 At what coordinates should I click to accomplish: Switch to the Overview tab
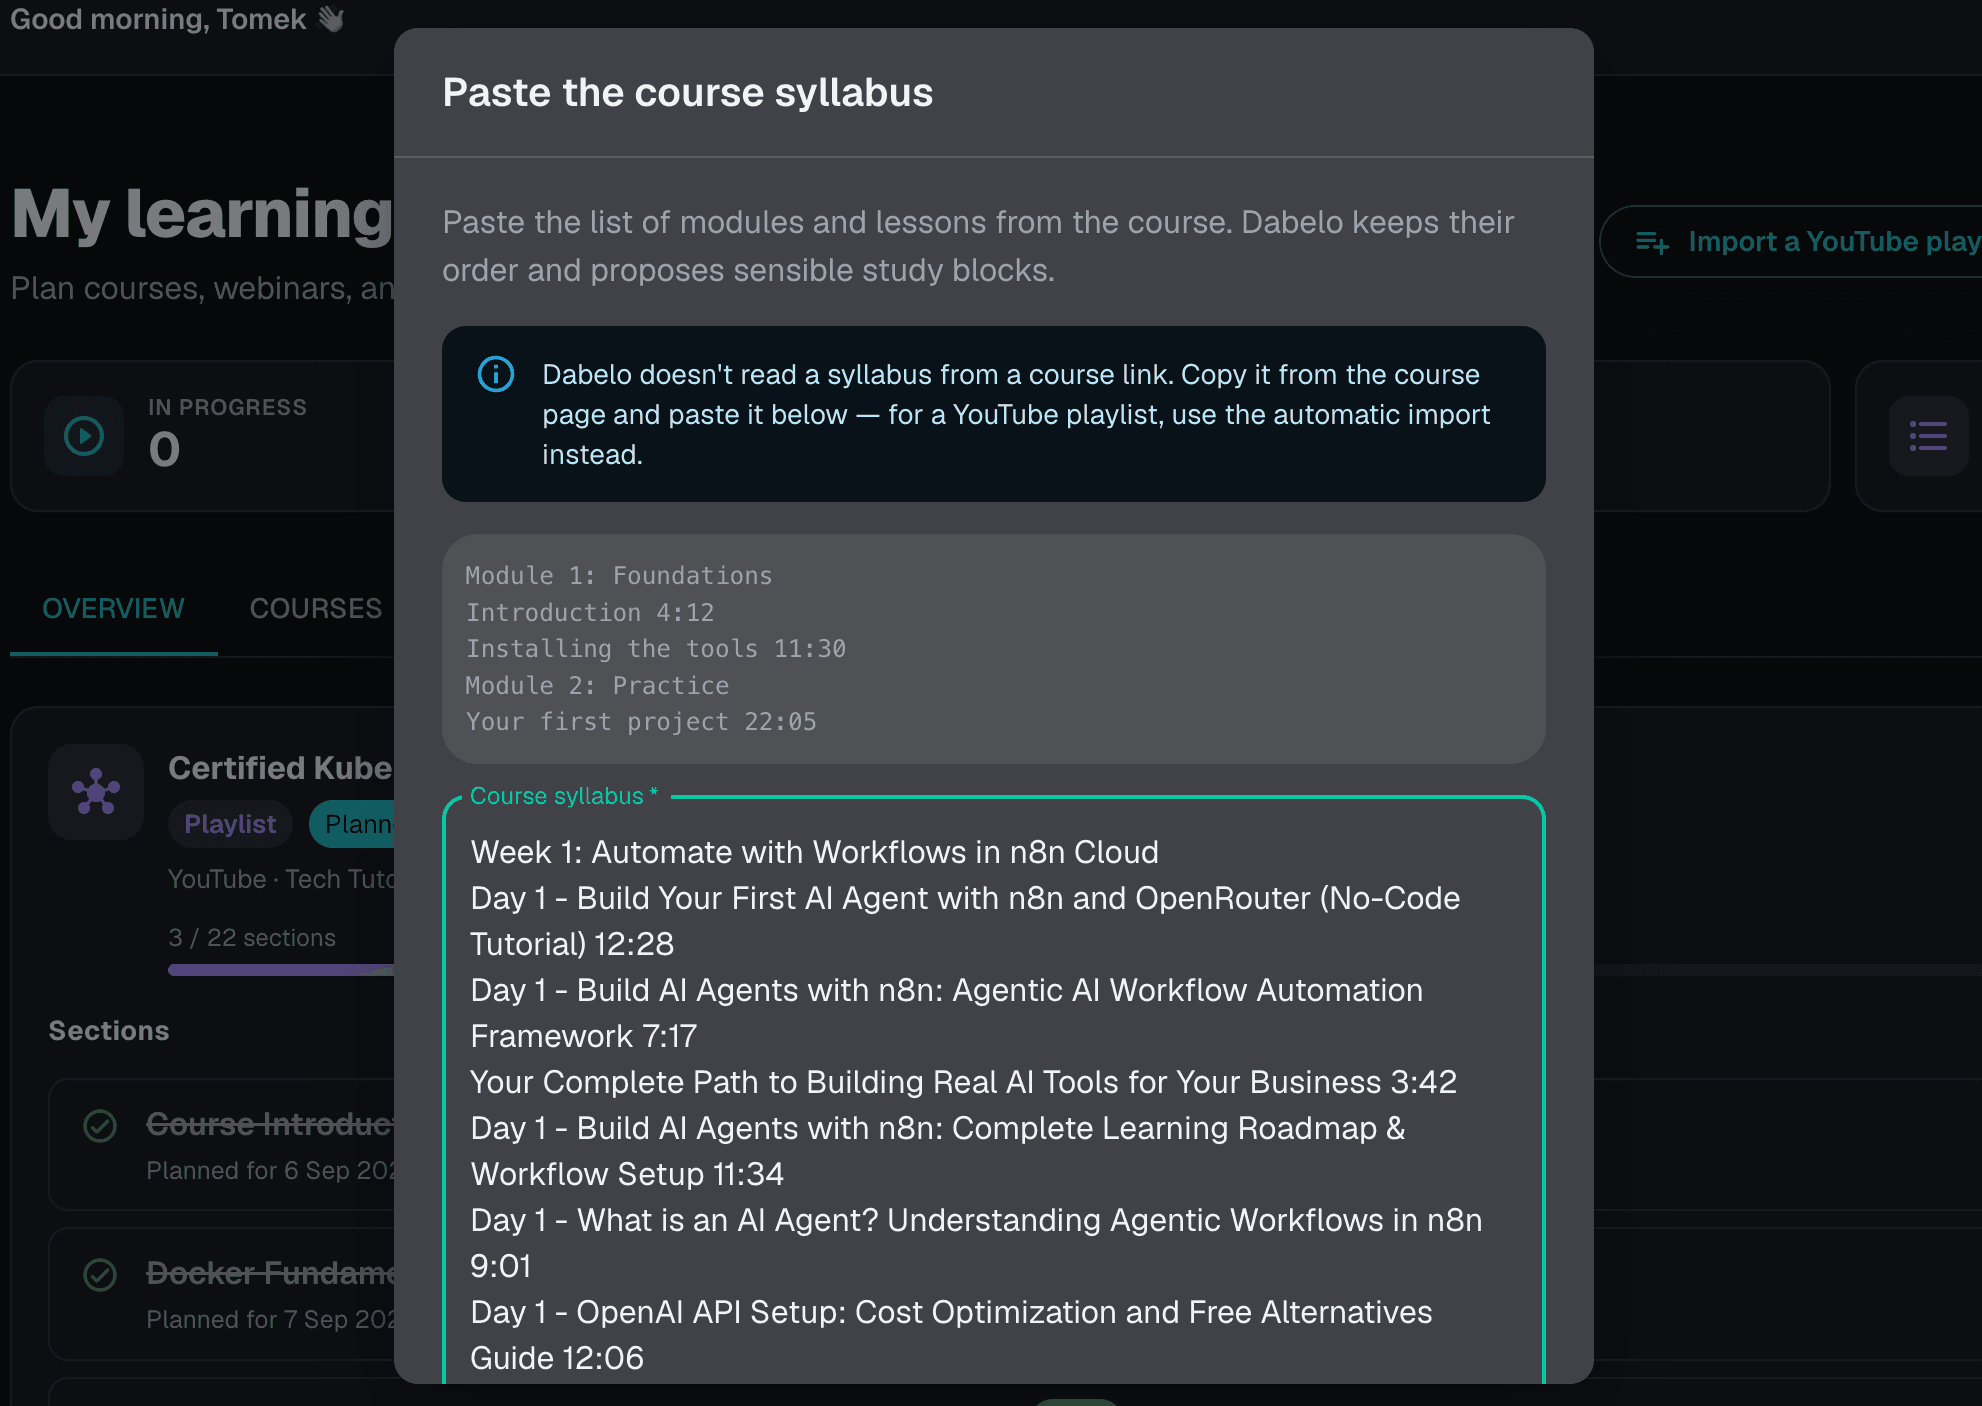[x=114, y=609]
